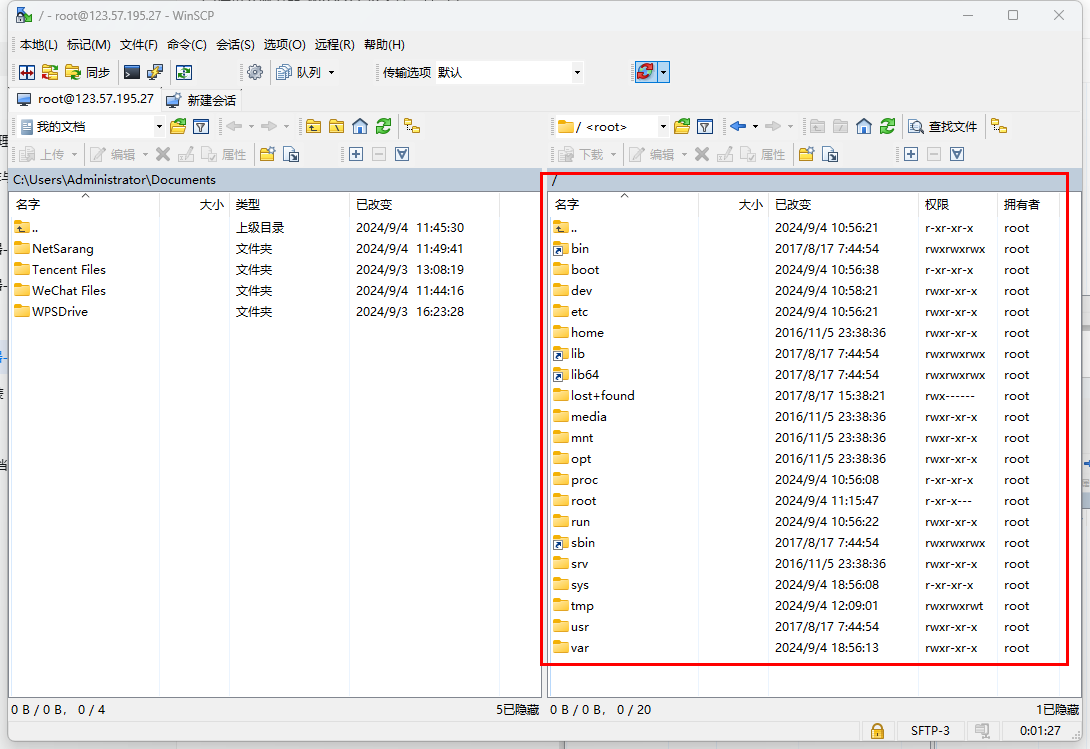Screen dimensions: 1090x749
Task: Click the remote panel filter icon
Action: [705, 127]
